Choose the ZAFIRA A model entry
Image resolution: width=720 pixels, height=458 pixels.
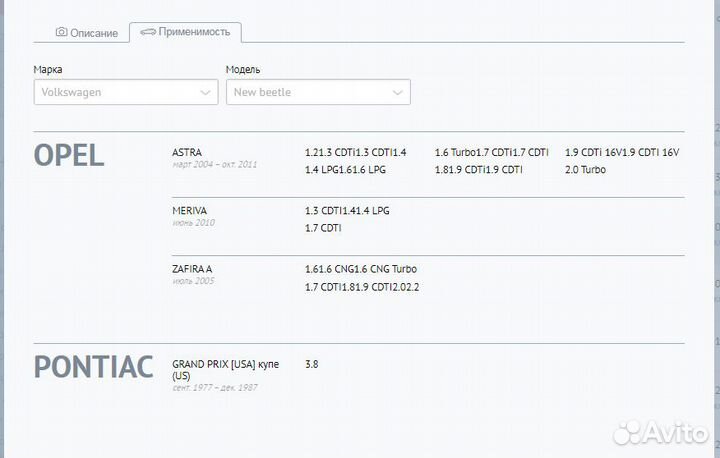192,269
